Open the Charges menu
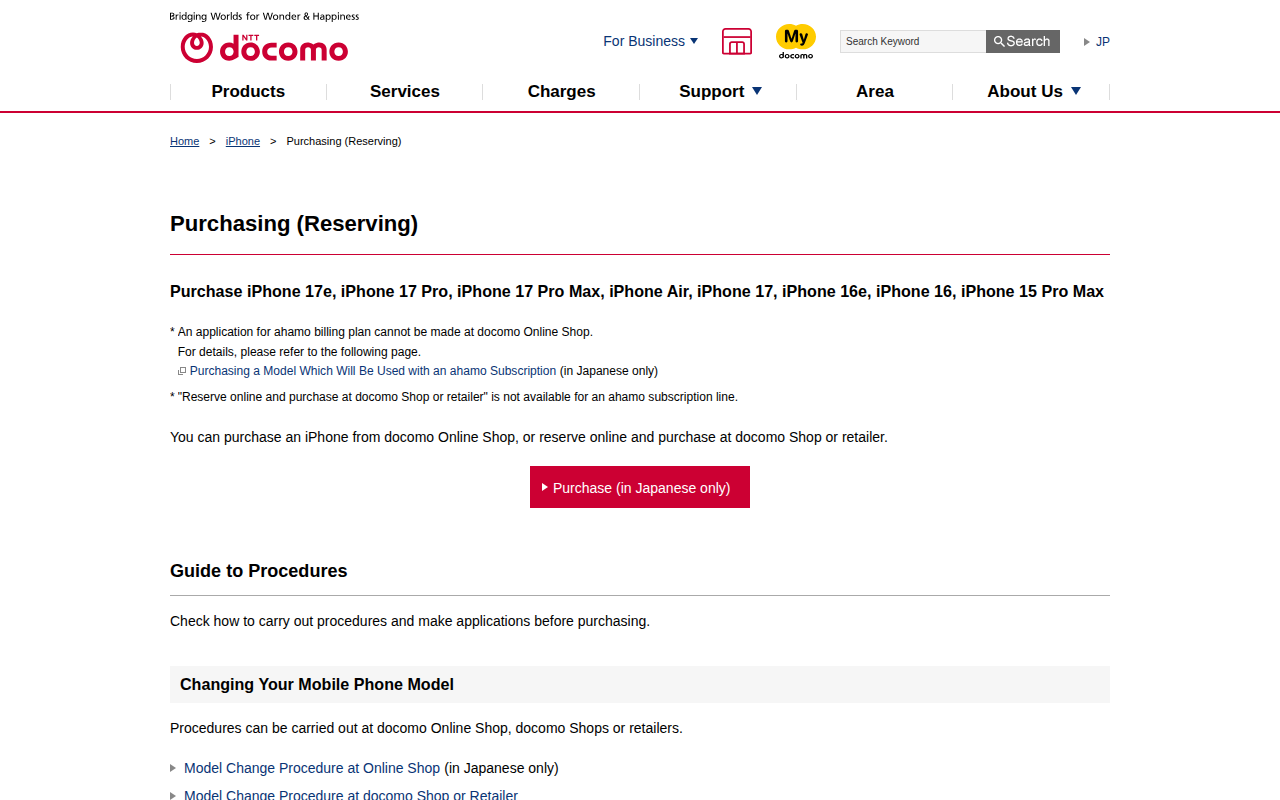Viewport: 1280px width, 800px height. point(561,91)
